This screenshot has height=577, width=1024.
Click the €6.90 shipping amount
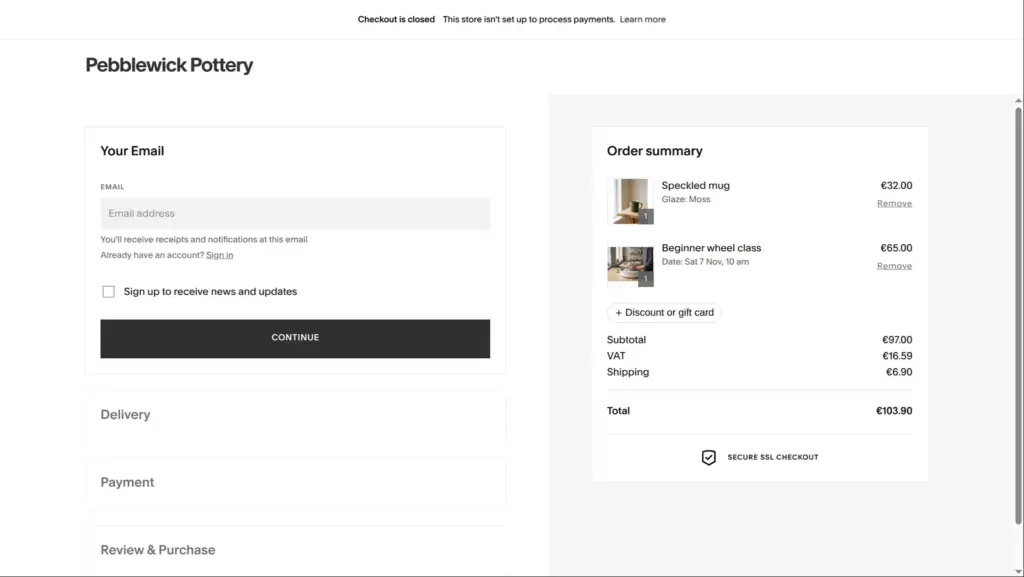click(899, 372)
